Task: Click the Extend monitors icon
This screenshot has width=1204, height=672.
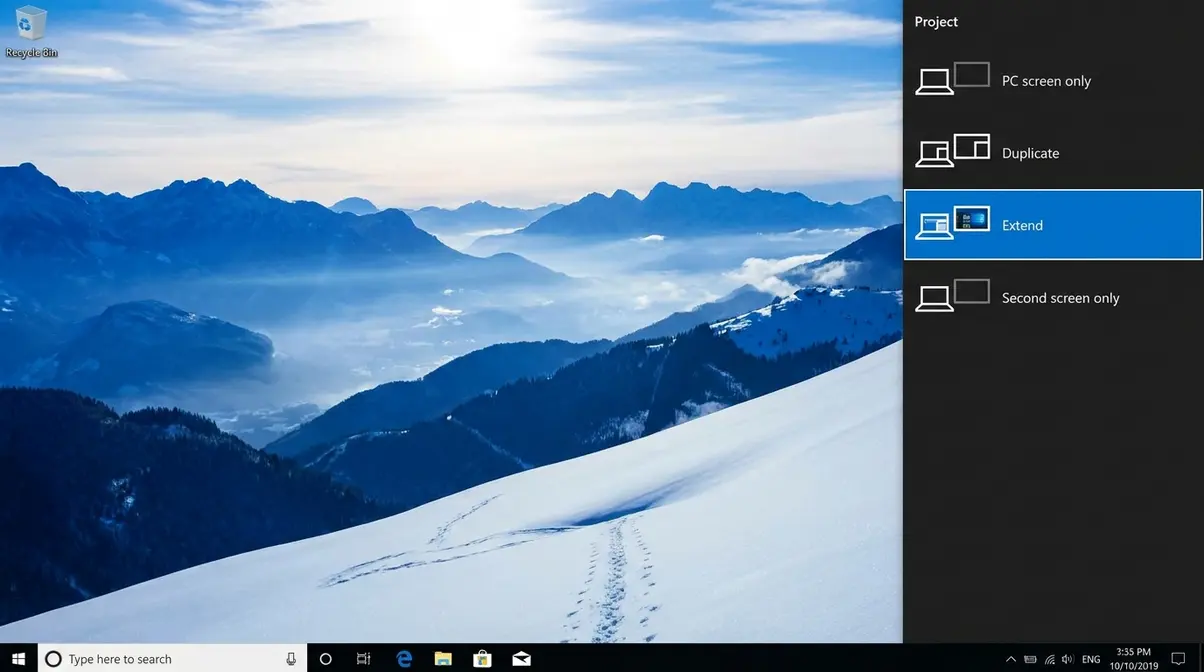Action: 953,223
